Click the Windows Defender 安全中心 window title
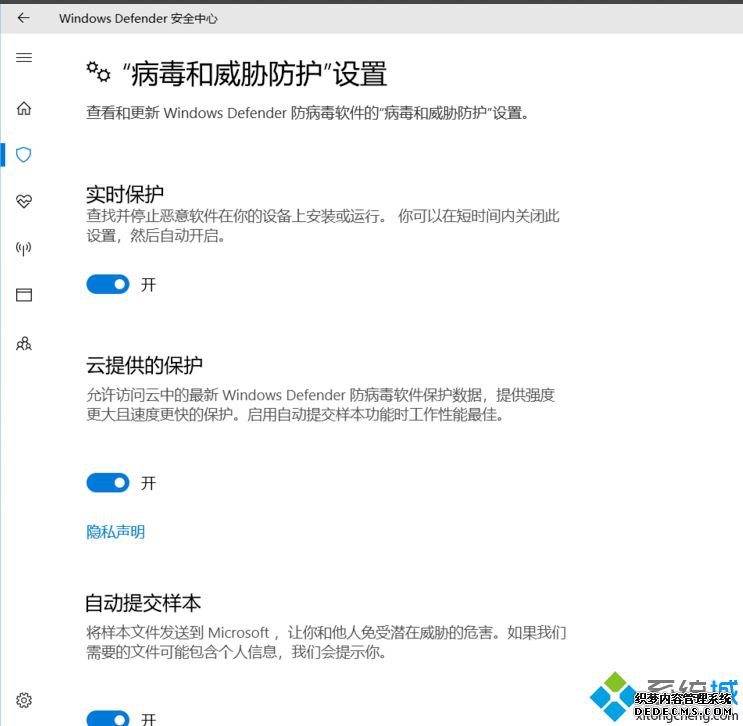This screenshot has width=743, height=726. click(138, 18)
